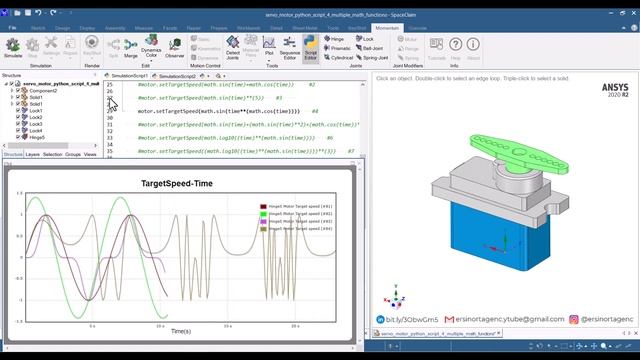This screenshot has width=640, height=360.
Task: Click the green #02 legend swatch
Action: pos(263,214)
